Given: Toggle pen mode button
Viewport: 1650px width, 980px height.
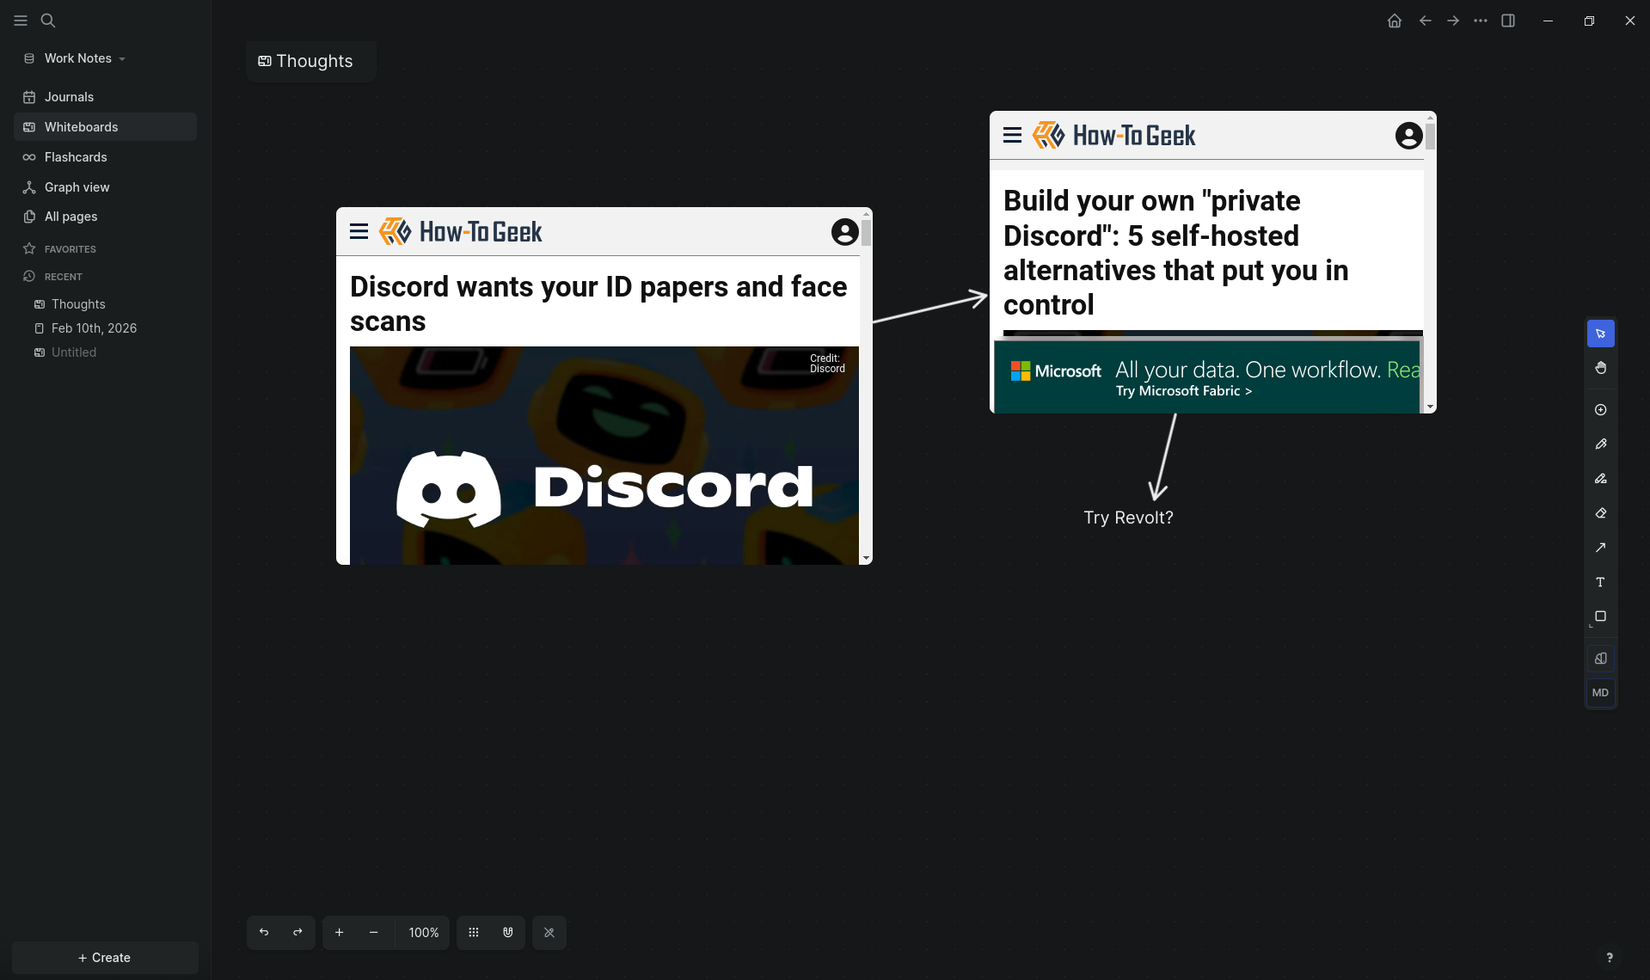Looking at the screenshot, I should 549,932.
